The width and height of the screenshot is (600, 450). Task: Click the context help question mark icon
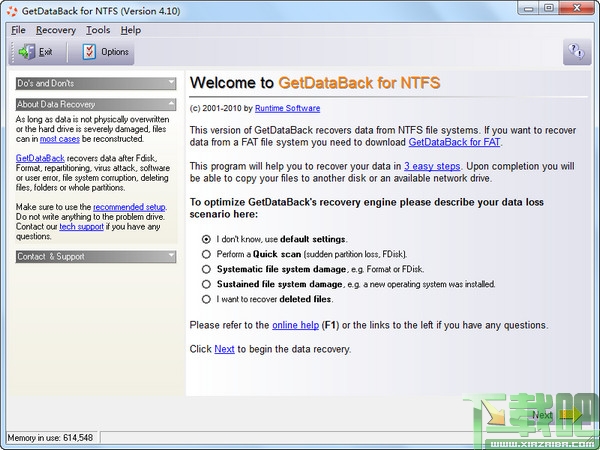[577, 52]
